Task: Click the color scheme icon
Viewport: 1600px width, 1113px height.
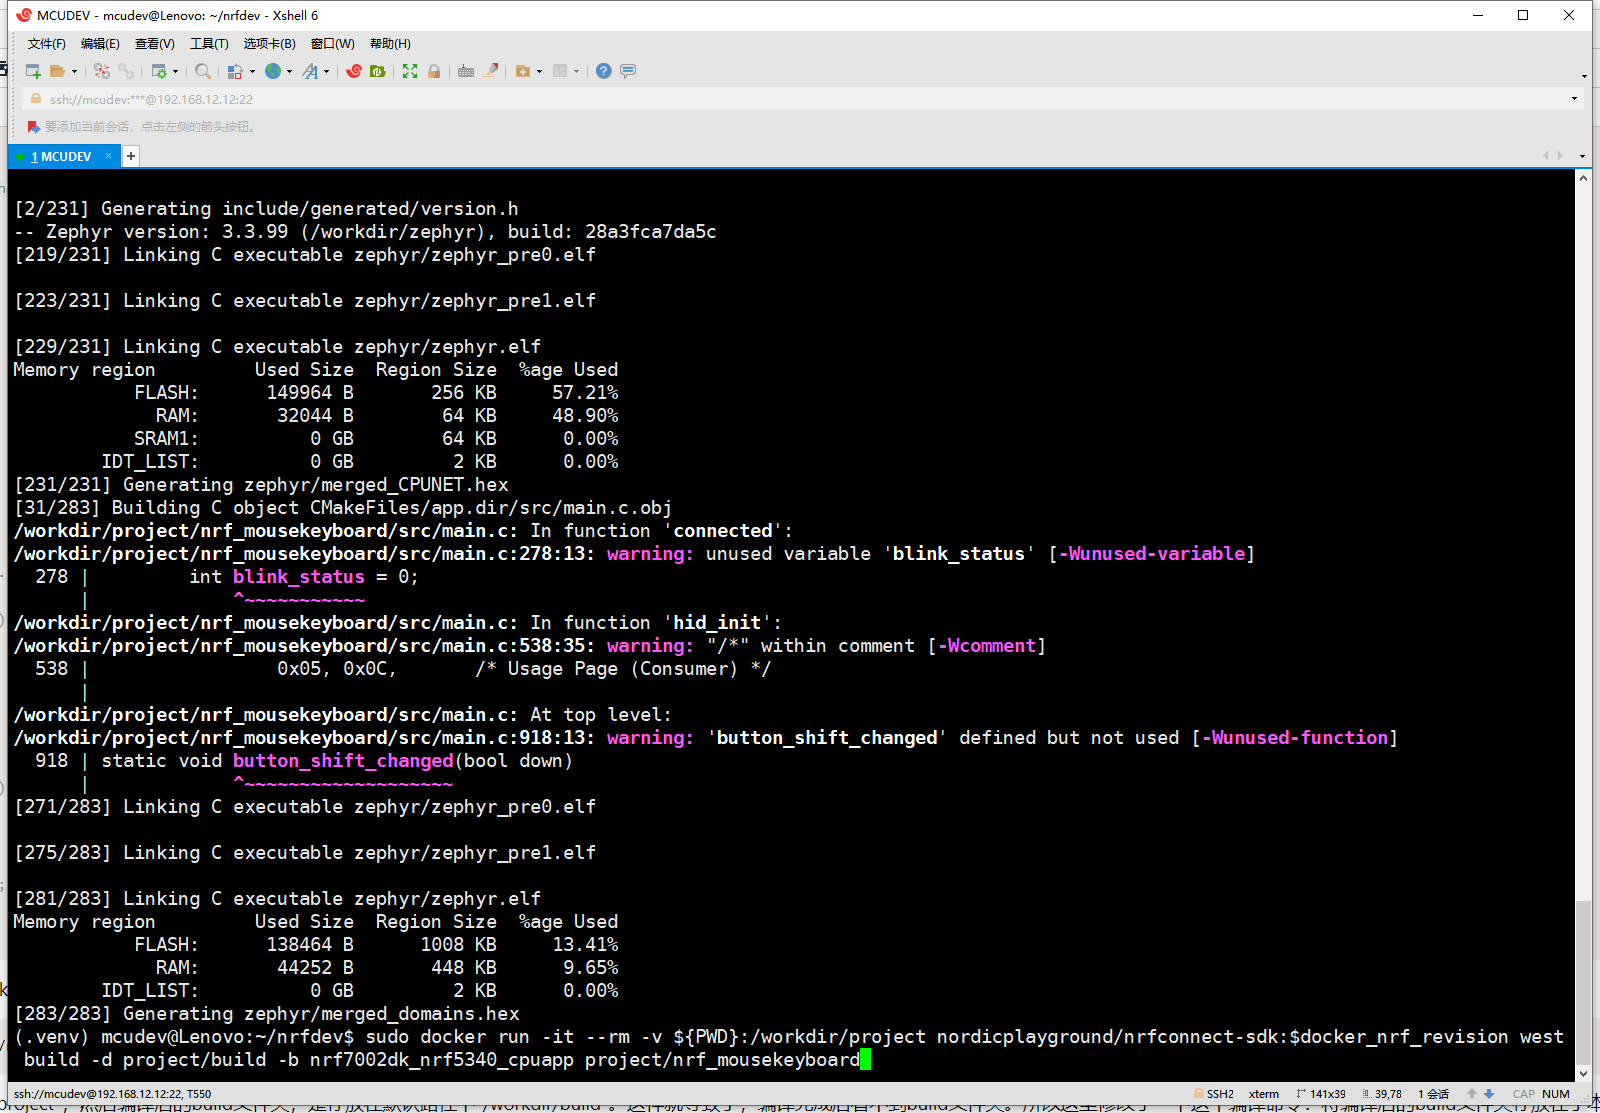Action: 235,71
